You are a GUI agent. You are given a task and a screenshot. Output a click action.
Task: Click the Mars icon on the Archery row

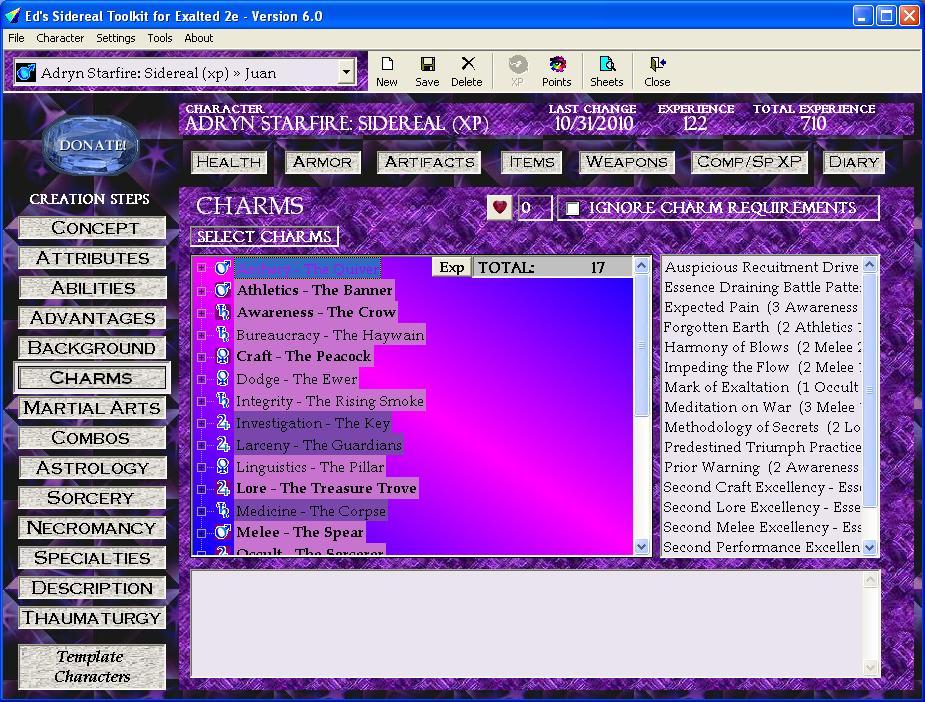coord(222,268)
